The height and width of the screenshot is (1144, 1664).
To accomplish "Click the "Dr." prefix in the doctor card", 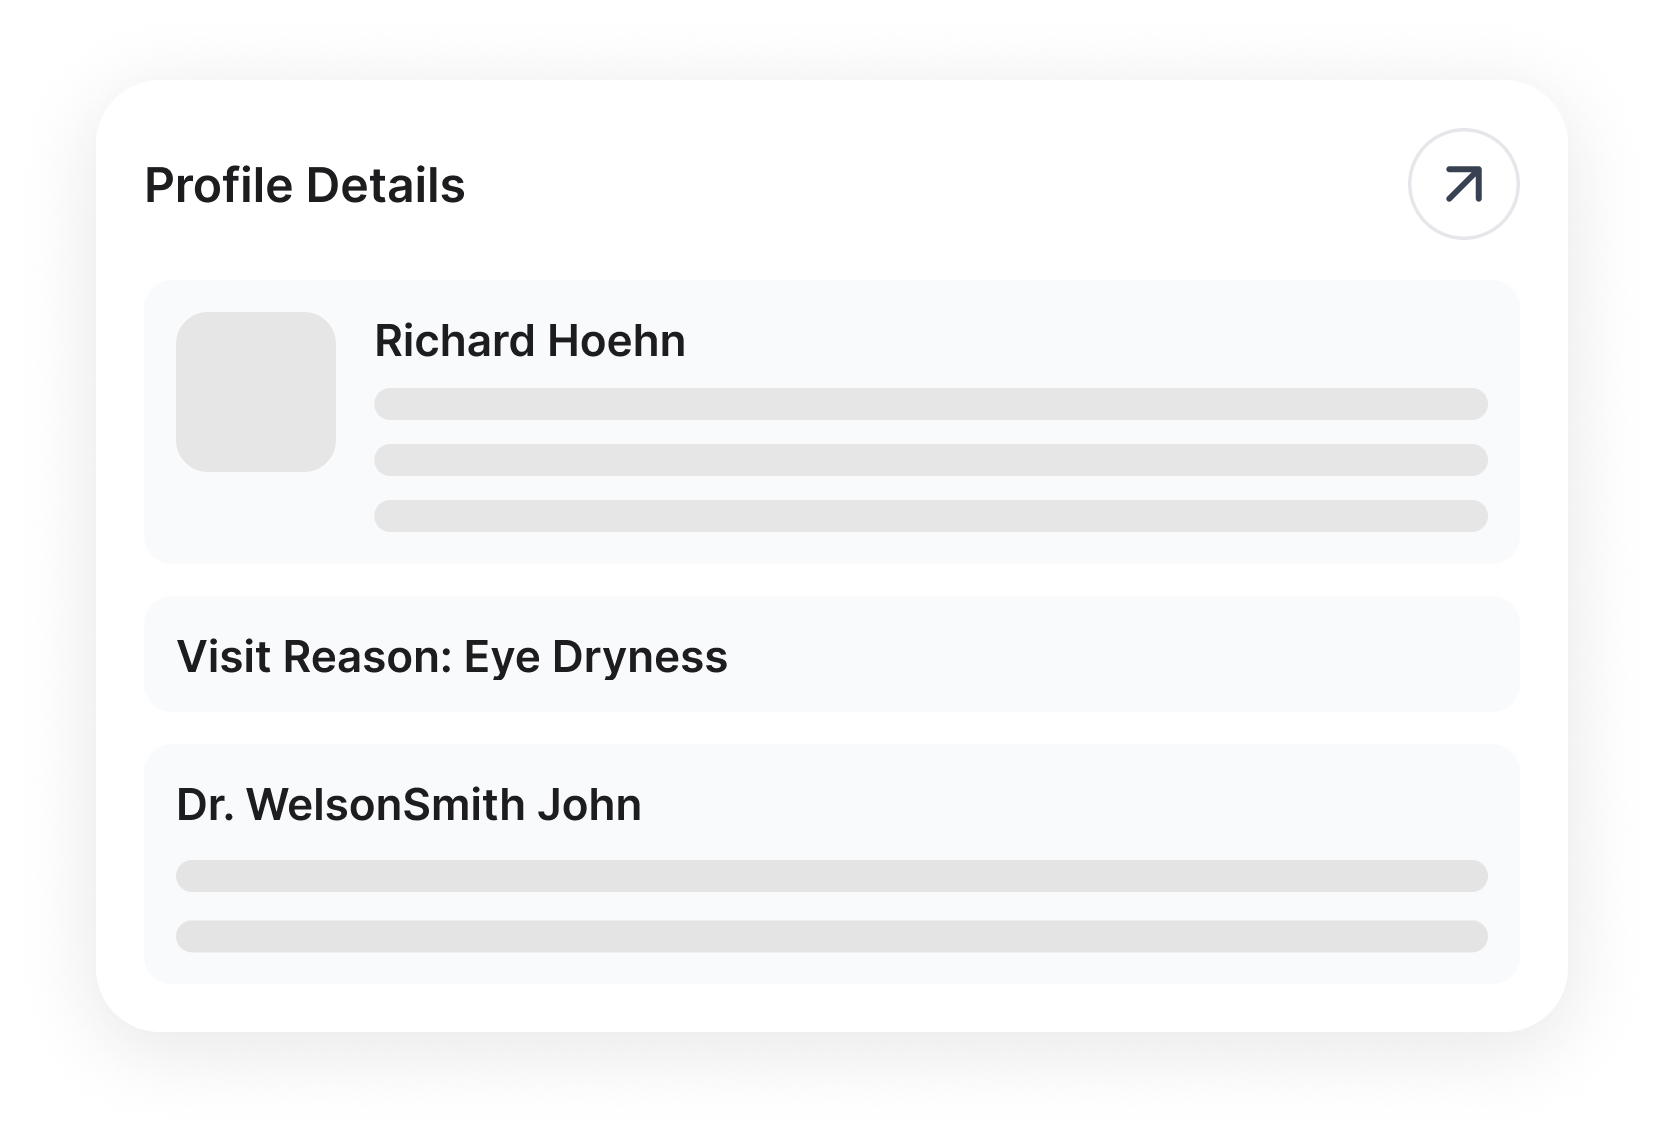I will click(205, 805).
